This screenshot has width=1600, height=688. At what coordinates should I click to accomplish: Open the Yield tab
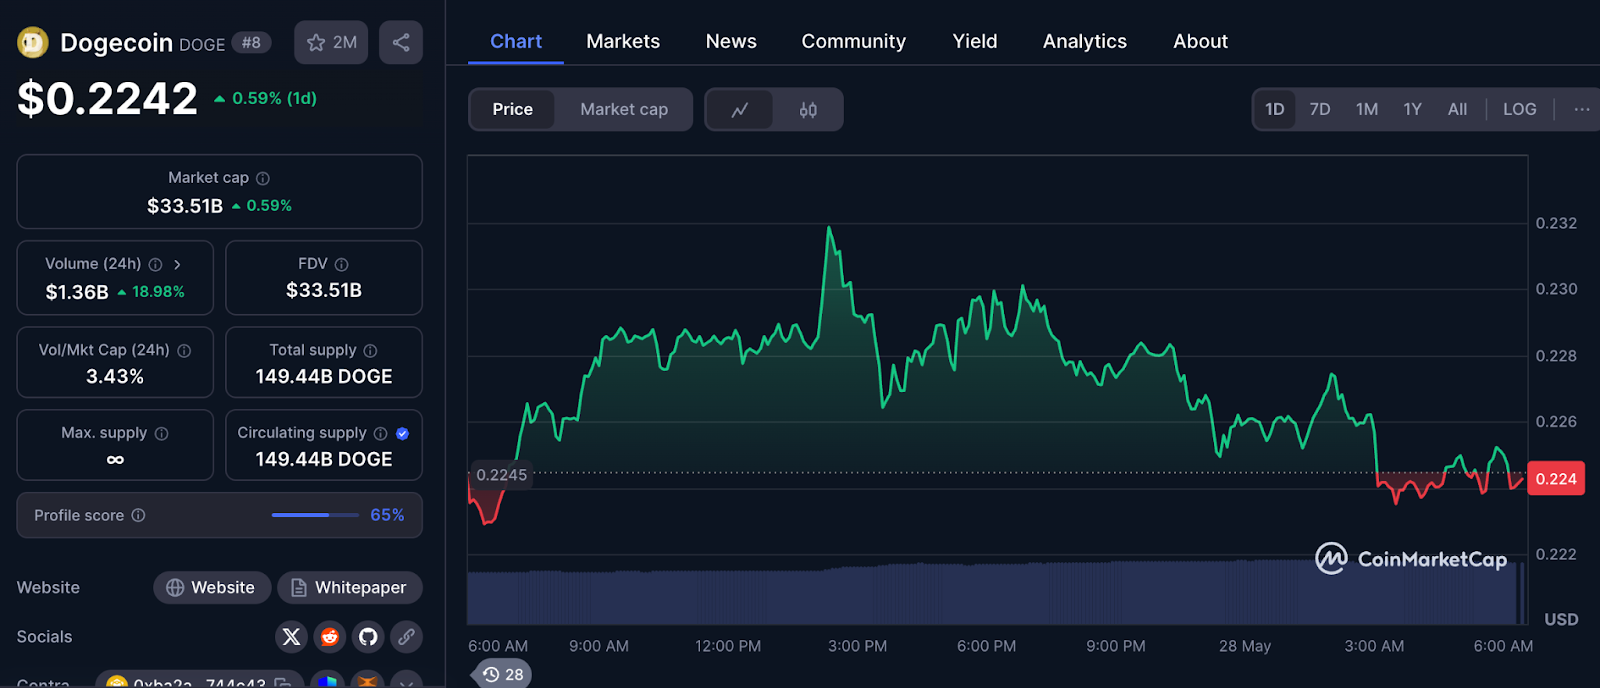click(x=975, y=41)
